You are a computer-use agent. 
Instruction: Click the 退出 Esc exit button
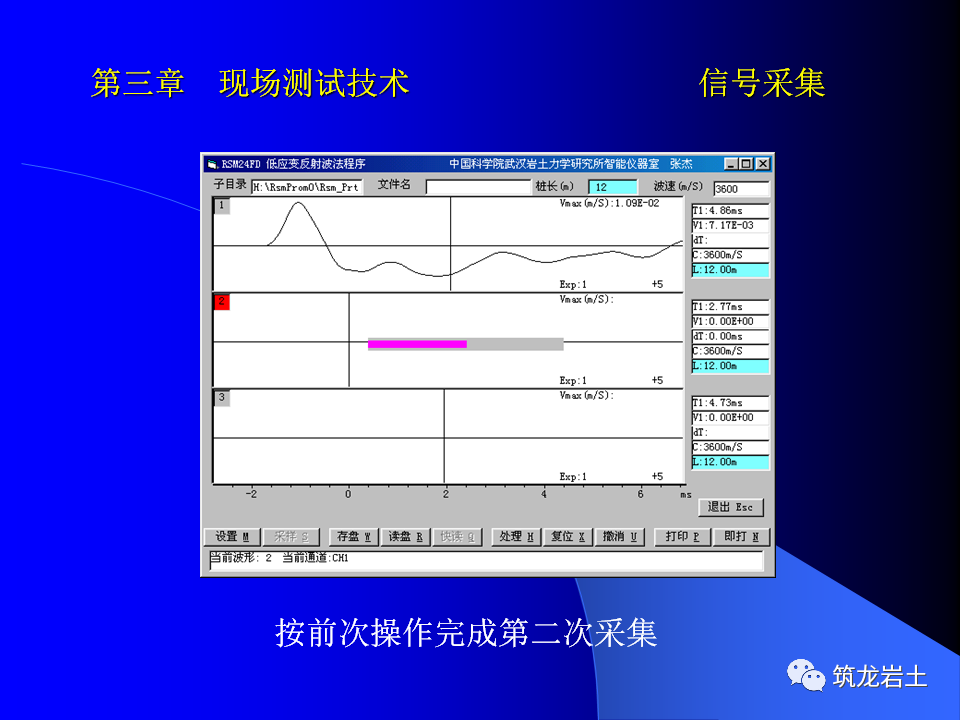click(730, 508)
